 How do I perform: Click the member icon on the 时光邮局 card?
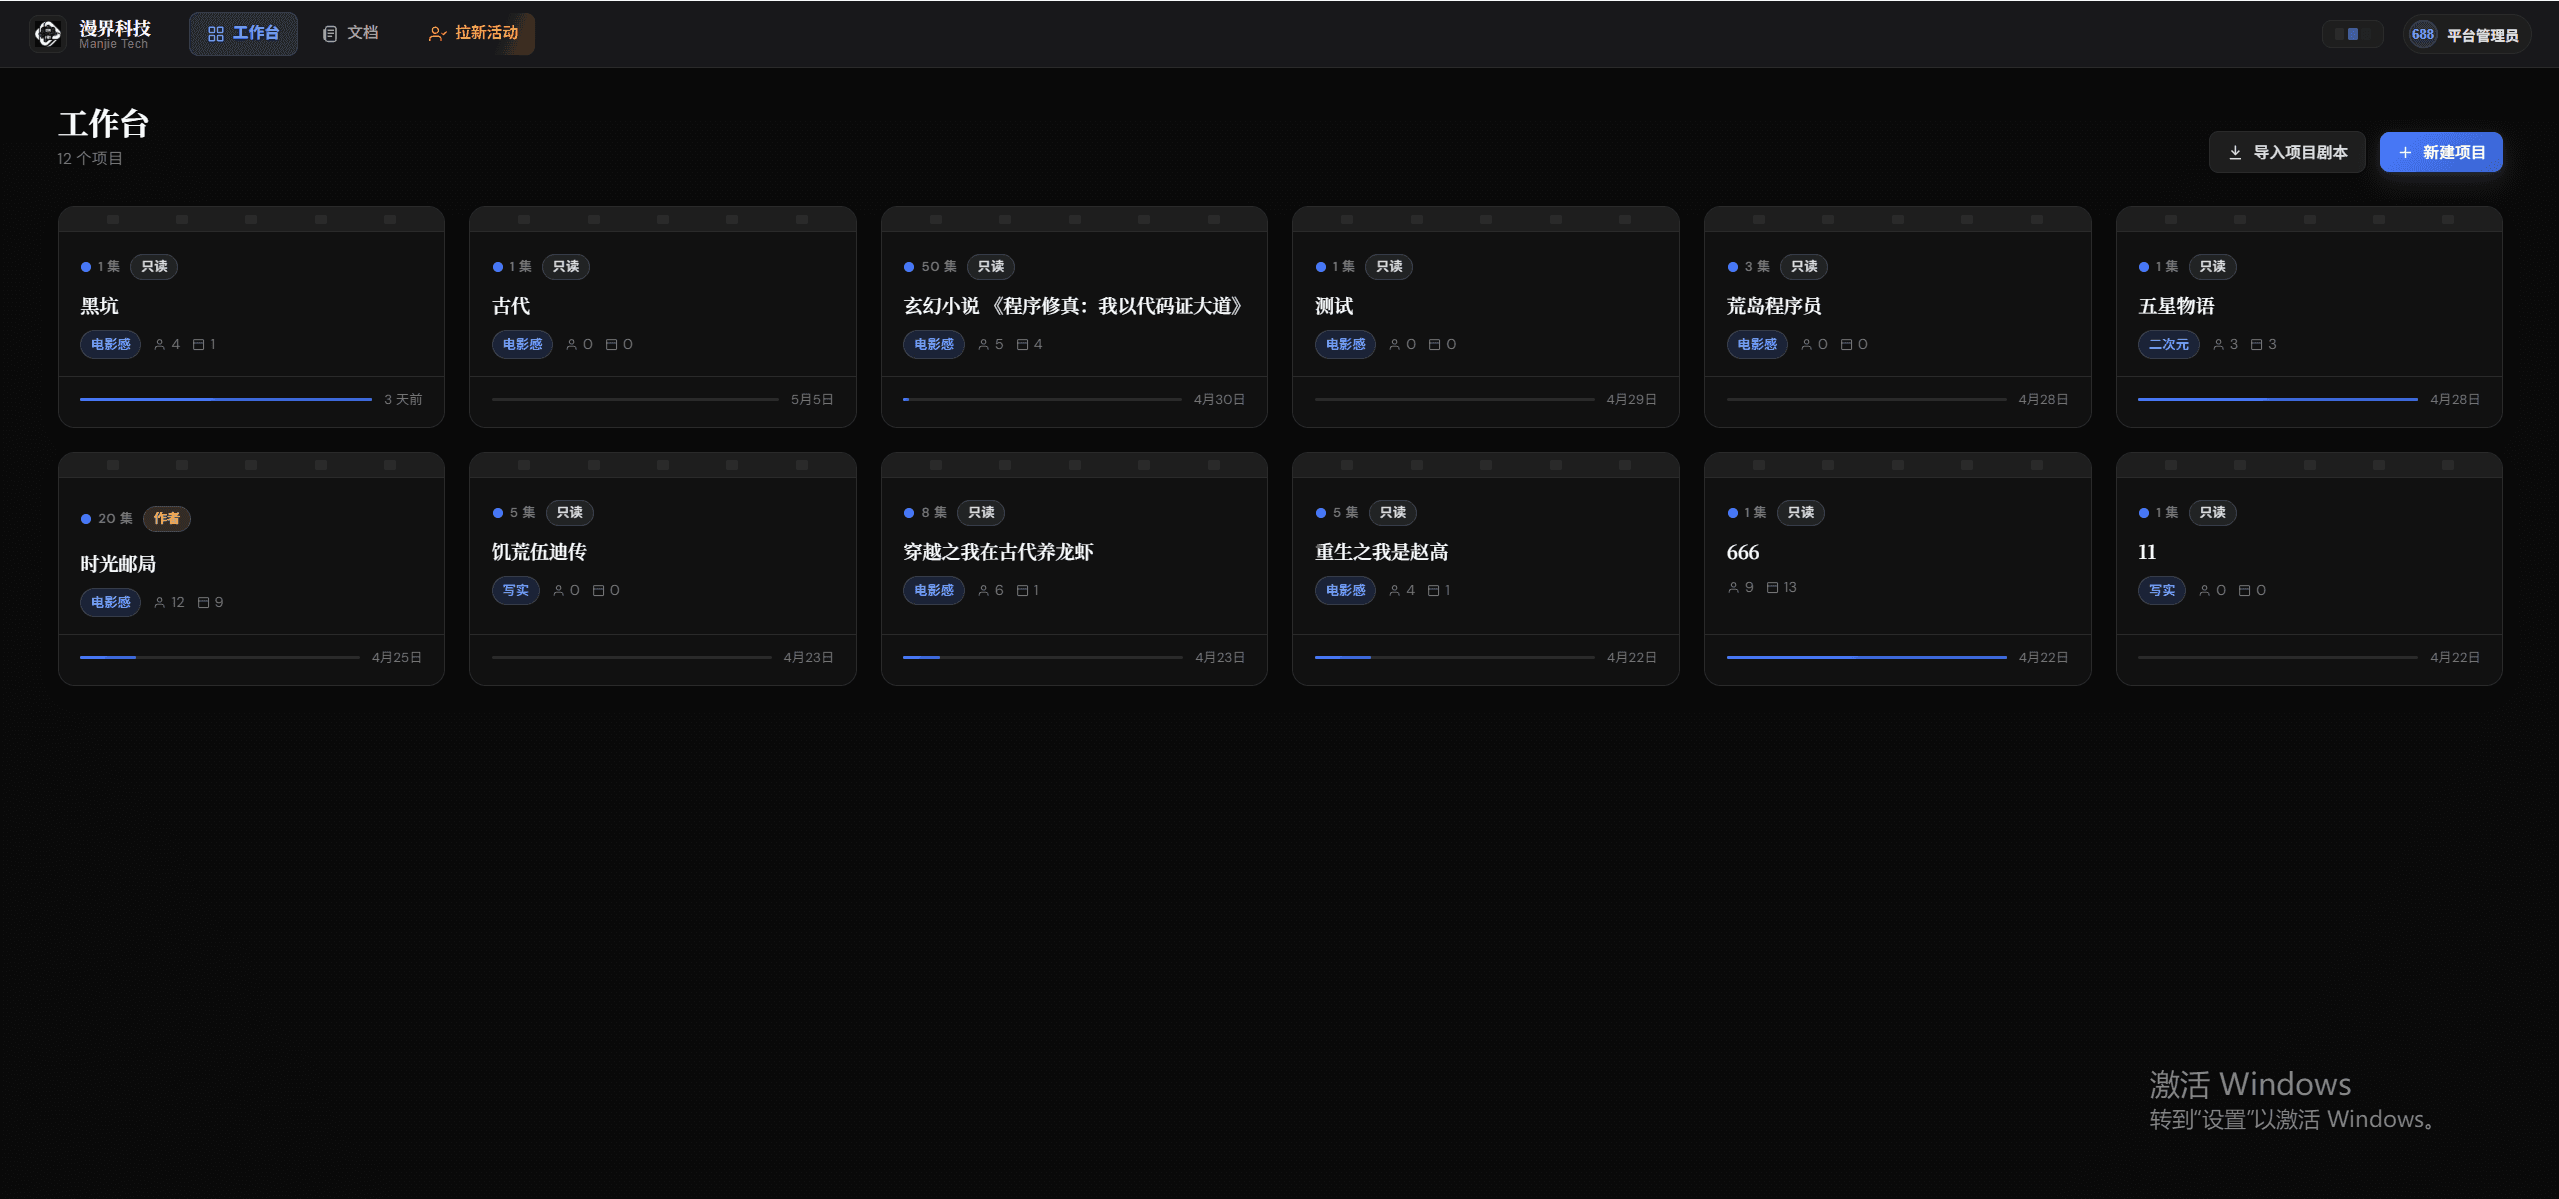coord(159,603)
